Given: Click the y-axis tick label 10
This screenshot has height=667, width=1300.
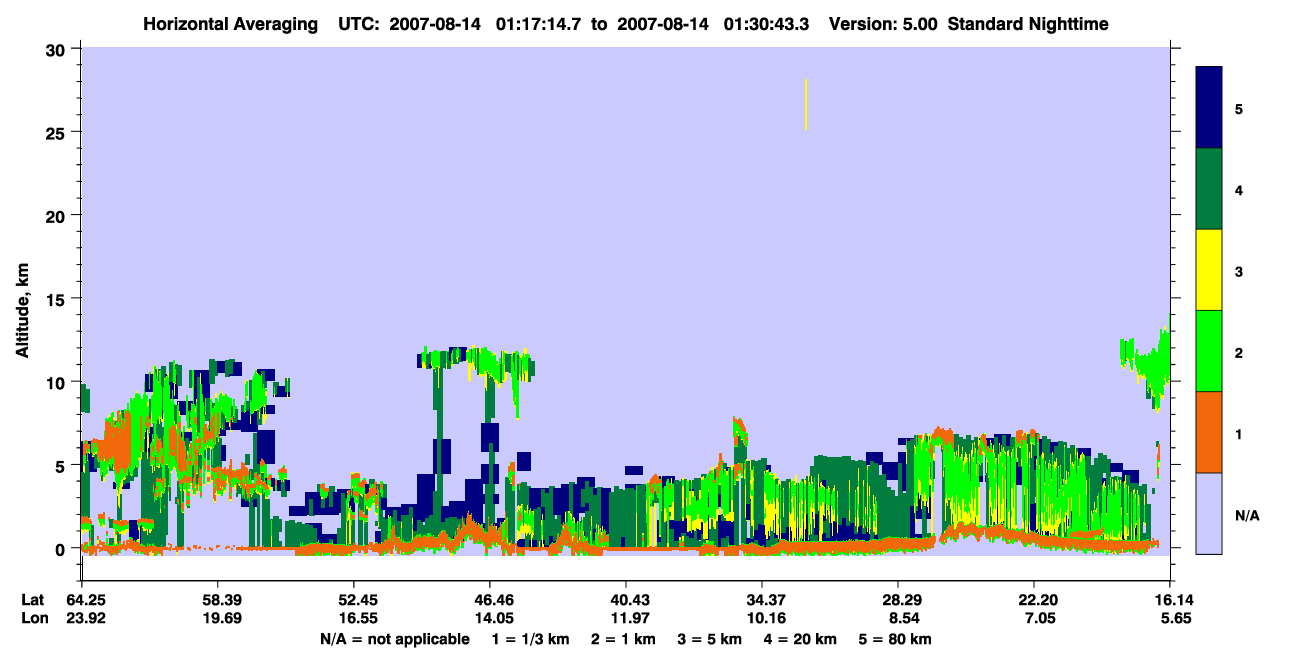Looking at the screenshot, I should click(57, 382).
